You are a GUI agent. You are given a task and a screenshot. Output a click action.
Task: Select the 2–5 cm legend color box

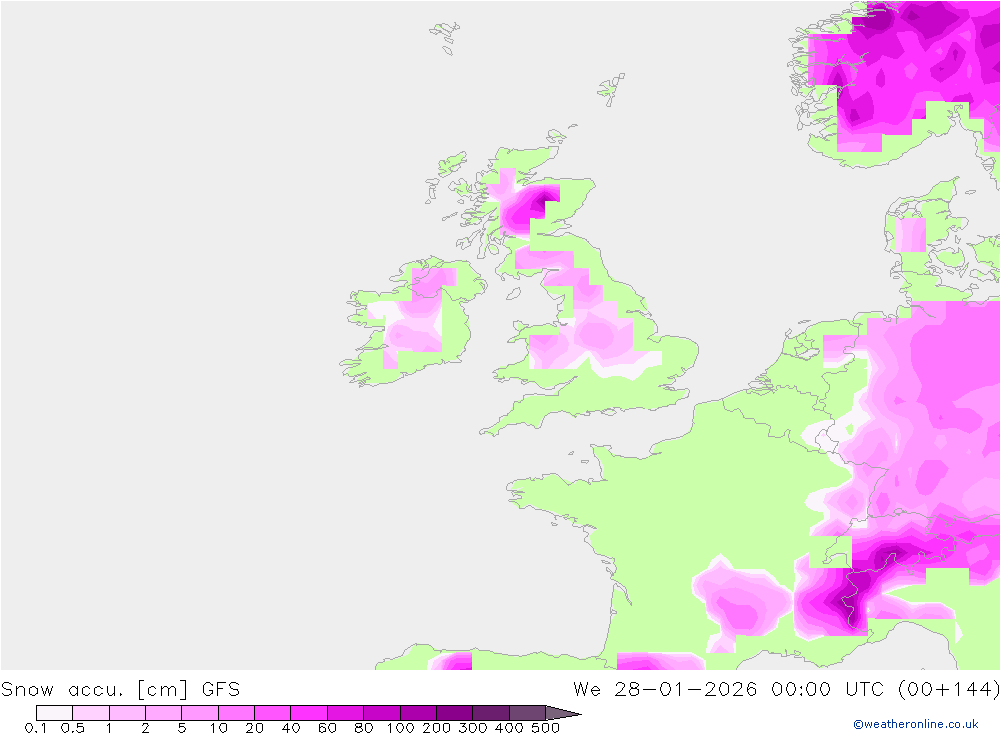point(164,713)
